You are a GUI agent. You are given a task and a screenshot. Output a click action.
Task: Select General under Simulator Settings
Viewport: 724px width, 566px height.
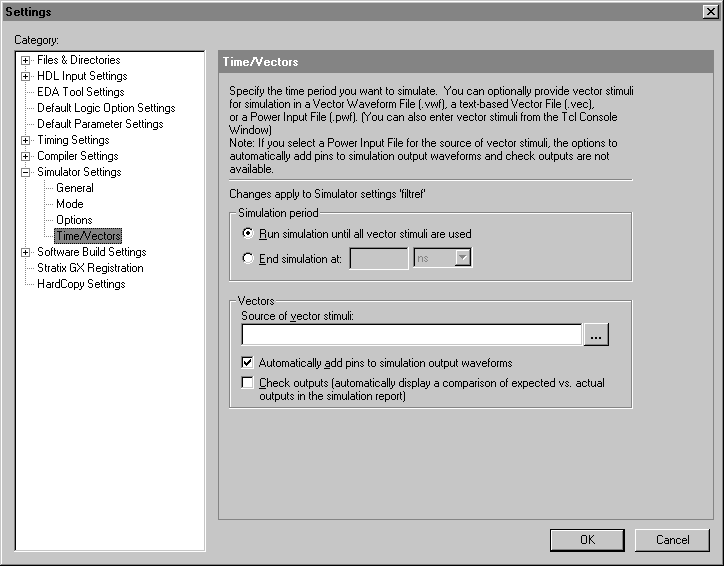click(75, 188)
